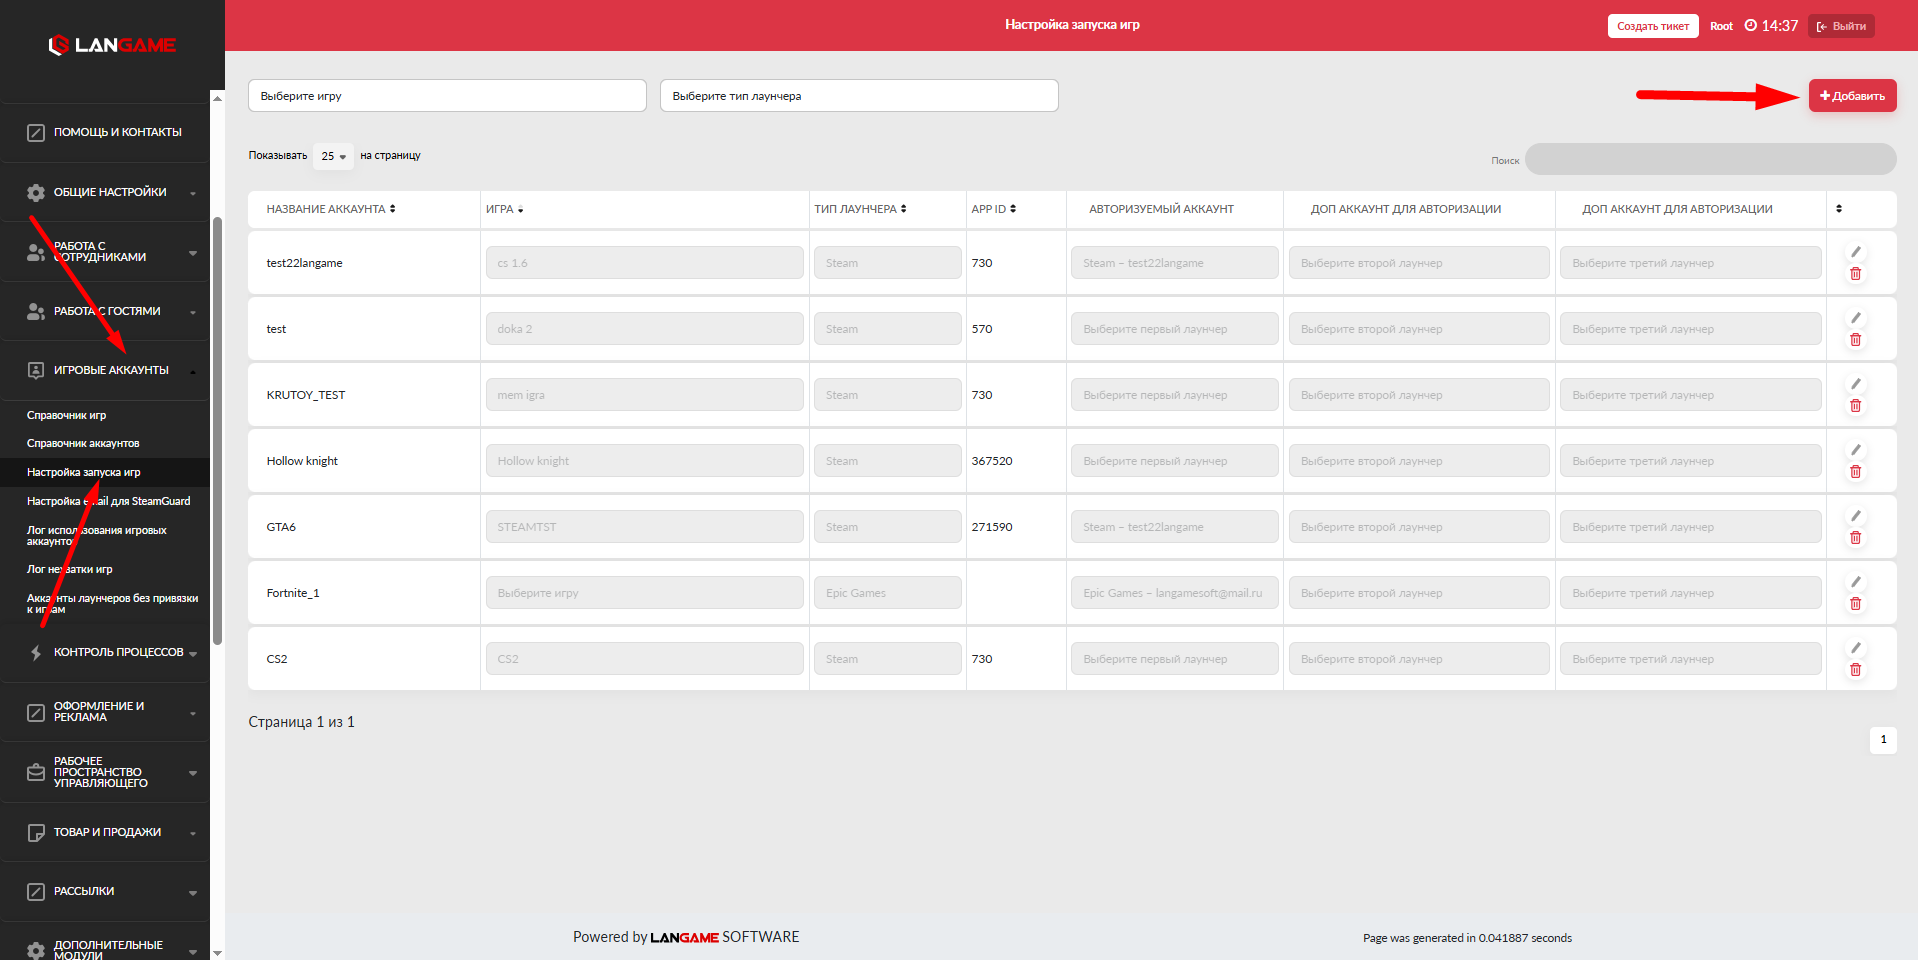The height and width of the screenshot is (960, 1918).
Task: Open the 'Выберите игру' filter dropdown
Action: [x=447, y=96]
